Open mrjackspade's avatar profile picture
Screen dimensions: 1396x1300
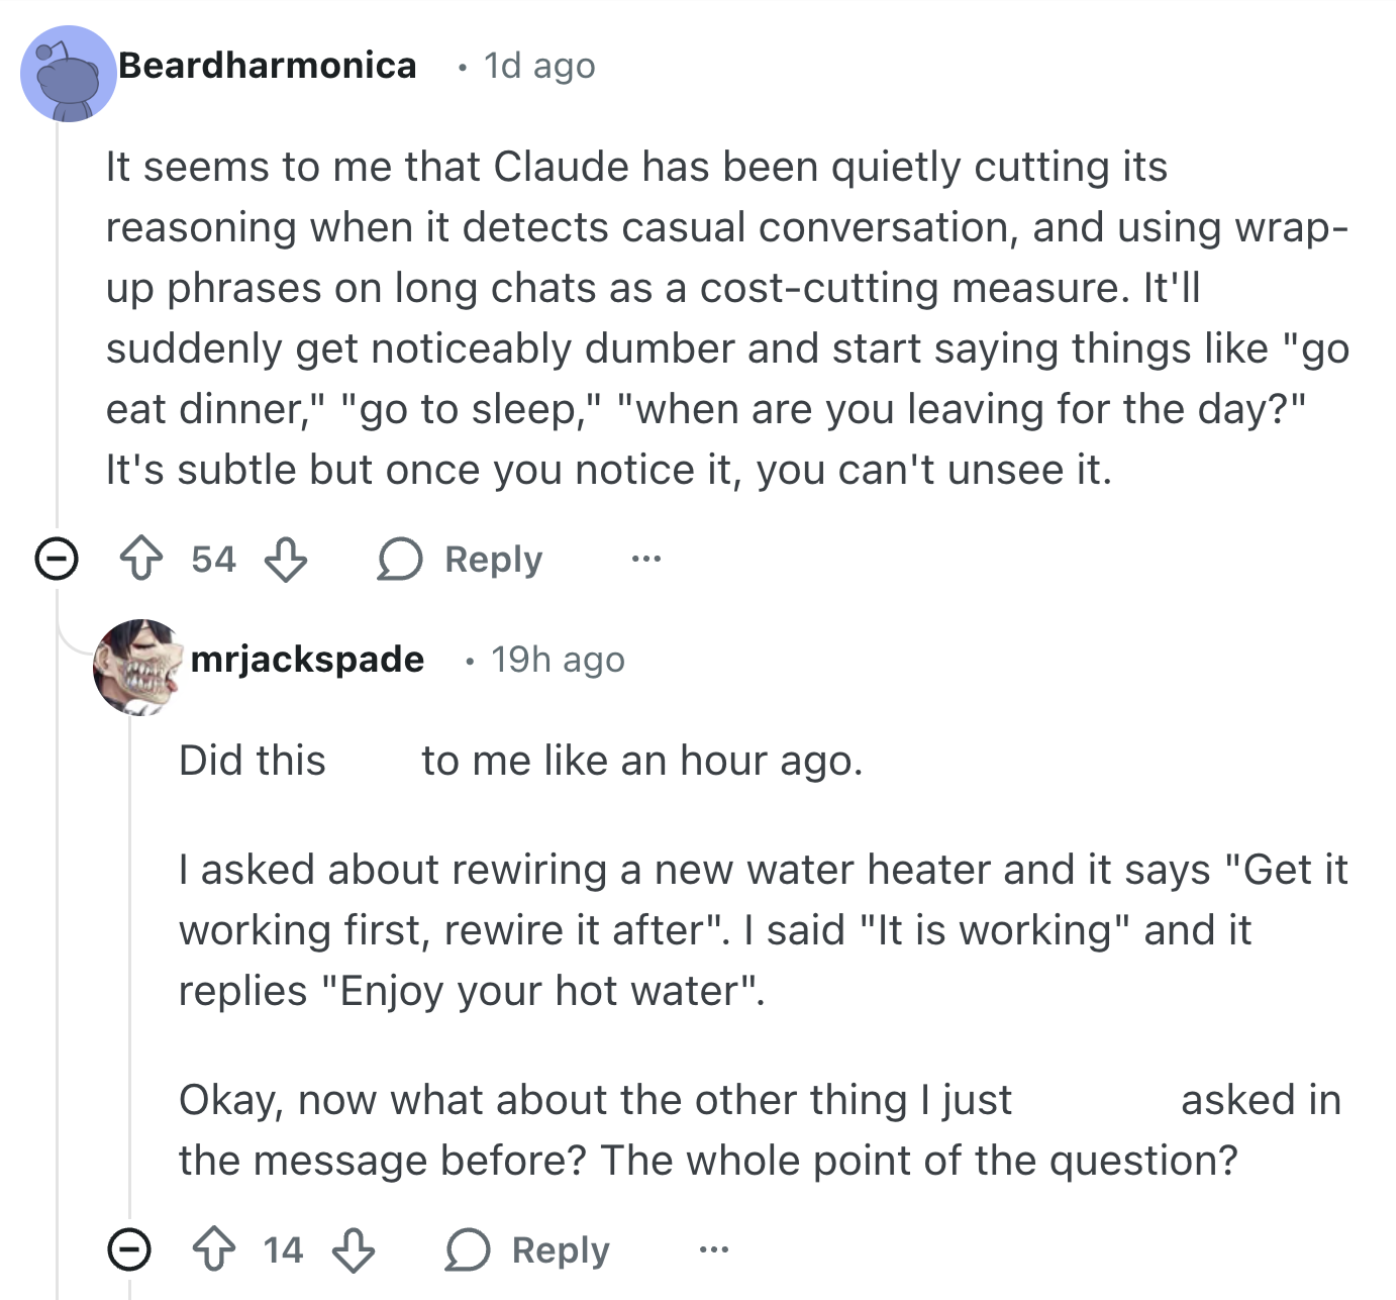(x=137, y=666)
